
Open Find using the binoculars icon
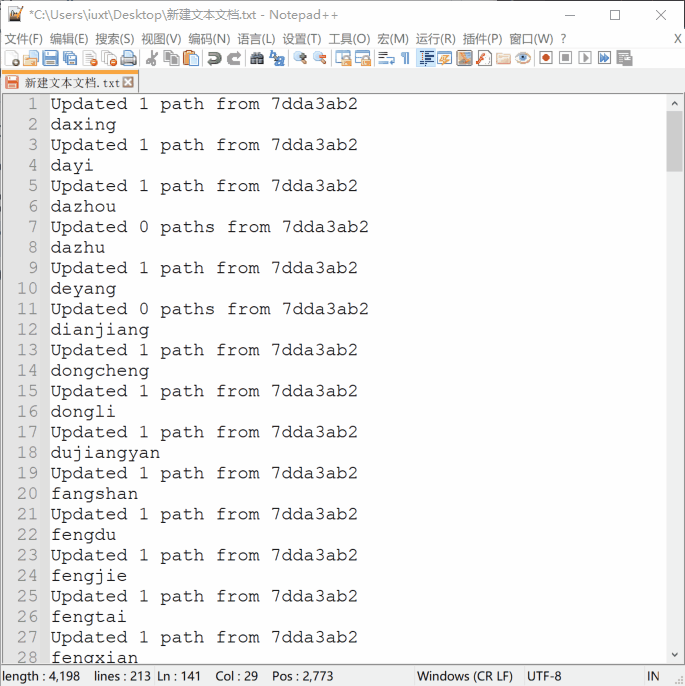coord(257,59)
